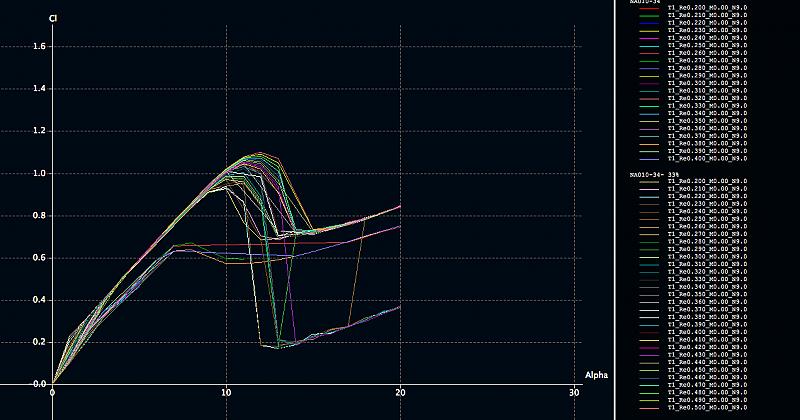The image size is (800, 420).
Task: Select T1_Re0.500_M0.00_N9.0 legend entry
Action: pos(707,408)
